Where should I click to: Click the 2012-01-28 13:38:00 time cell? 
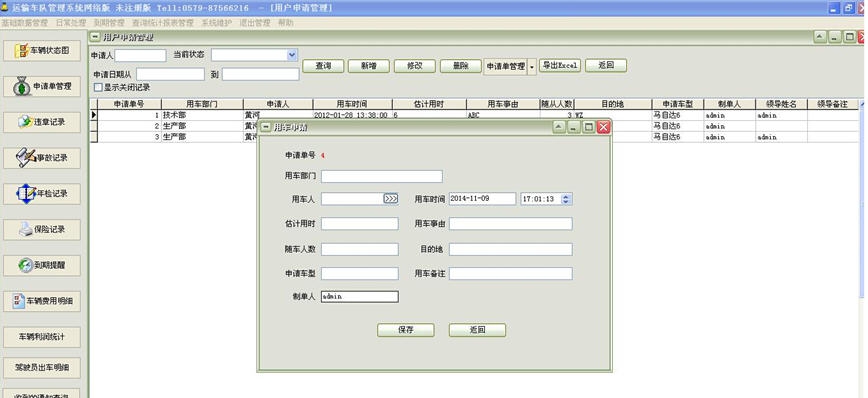[x=352, y=115]
